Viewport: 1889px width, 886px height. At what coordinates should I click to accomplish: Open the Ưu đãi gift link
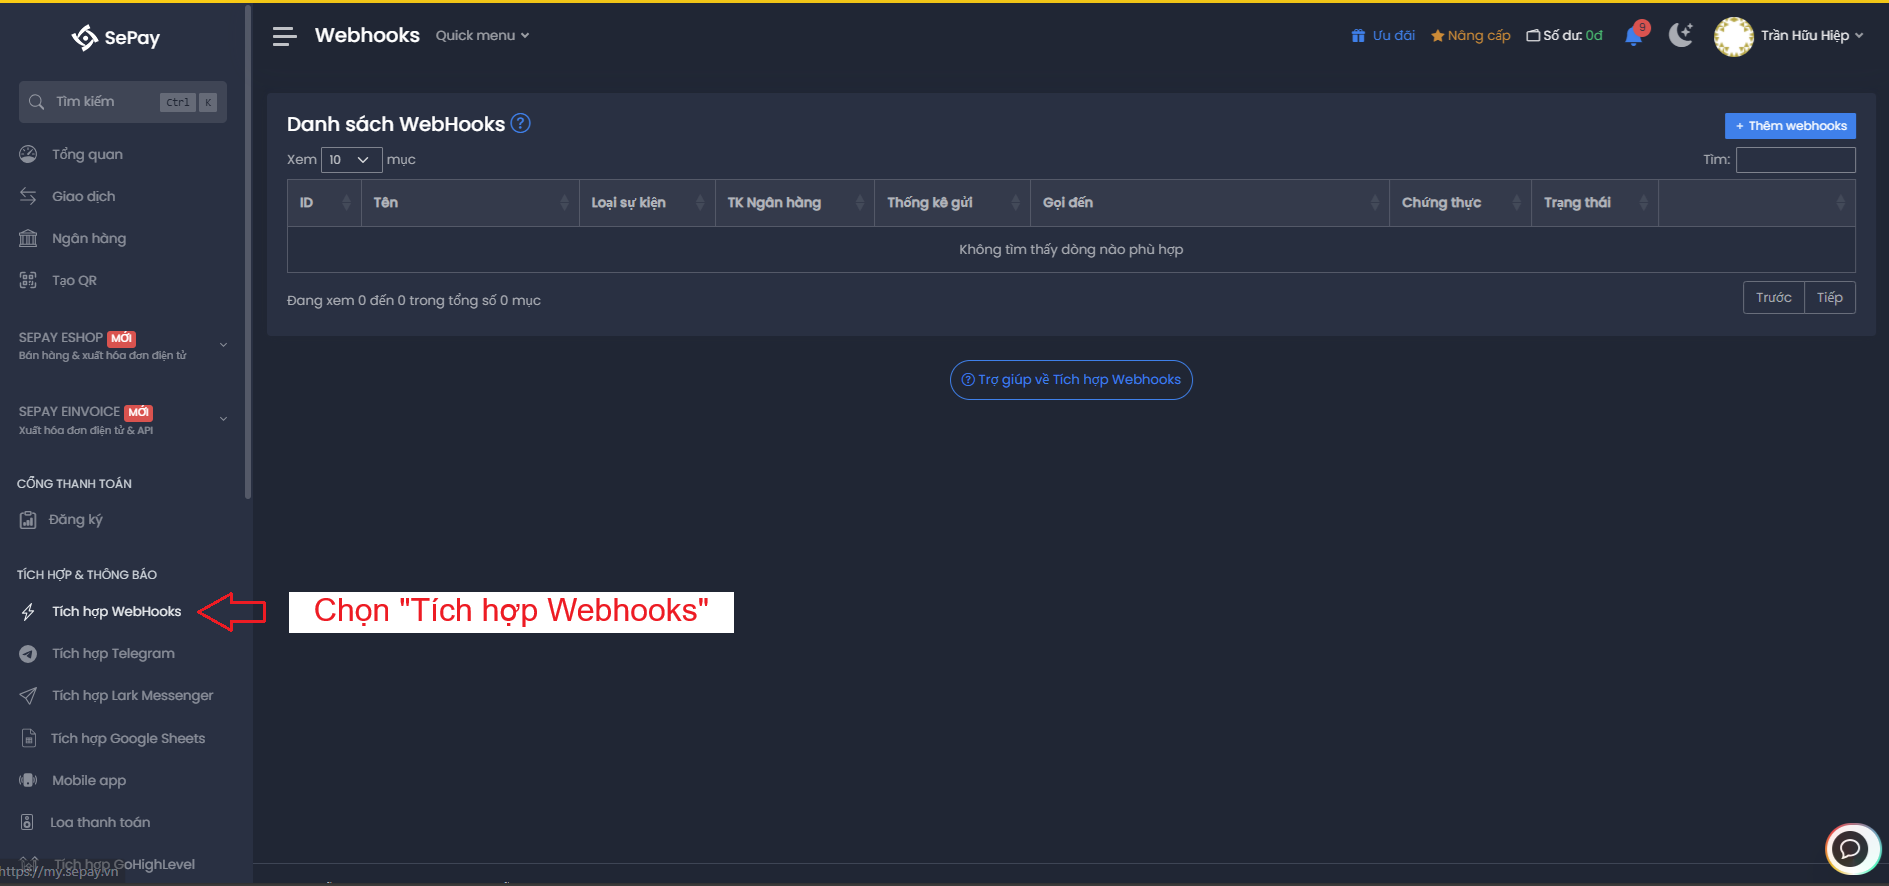(x=1383, y=36)
